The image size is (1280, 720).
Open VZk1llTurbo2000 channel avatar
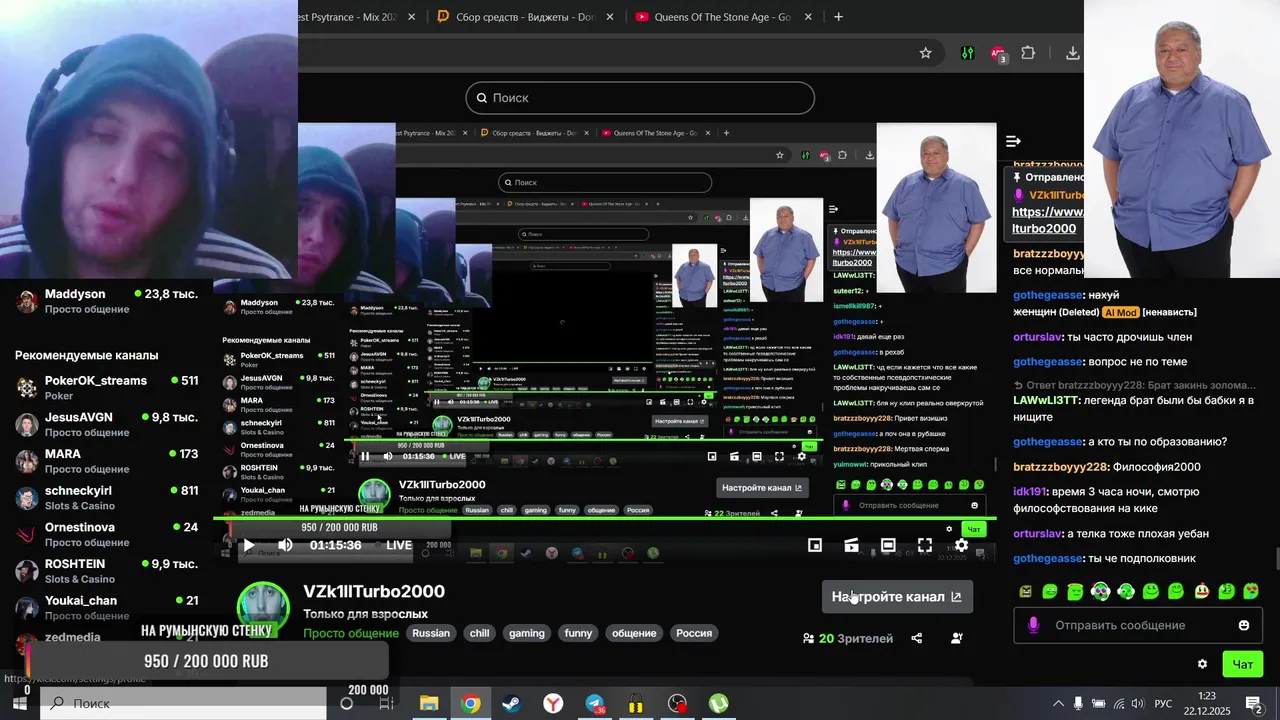(263, 608)
